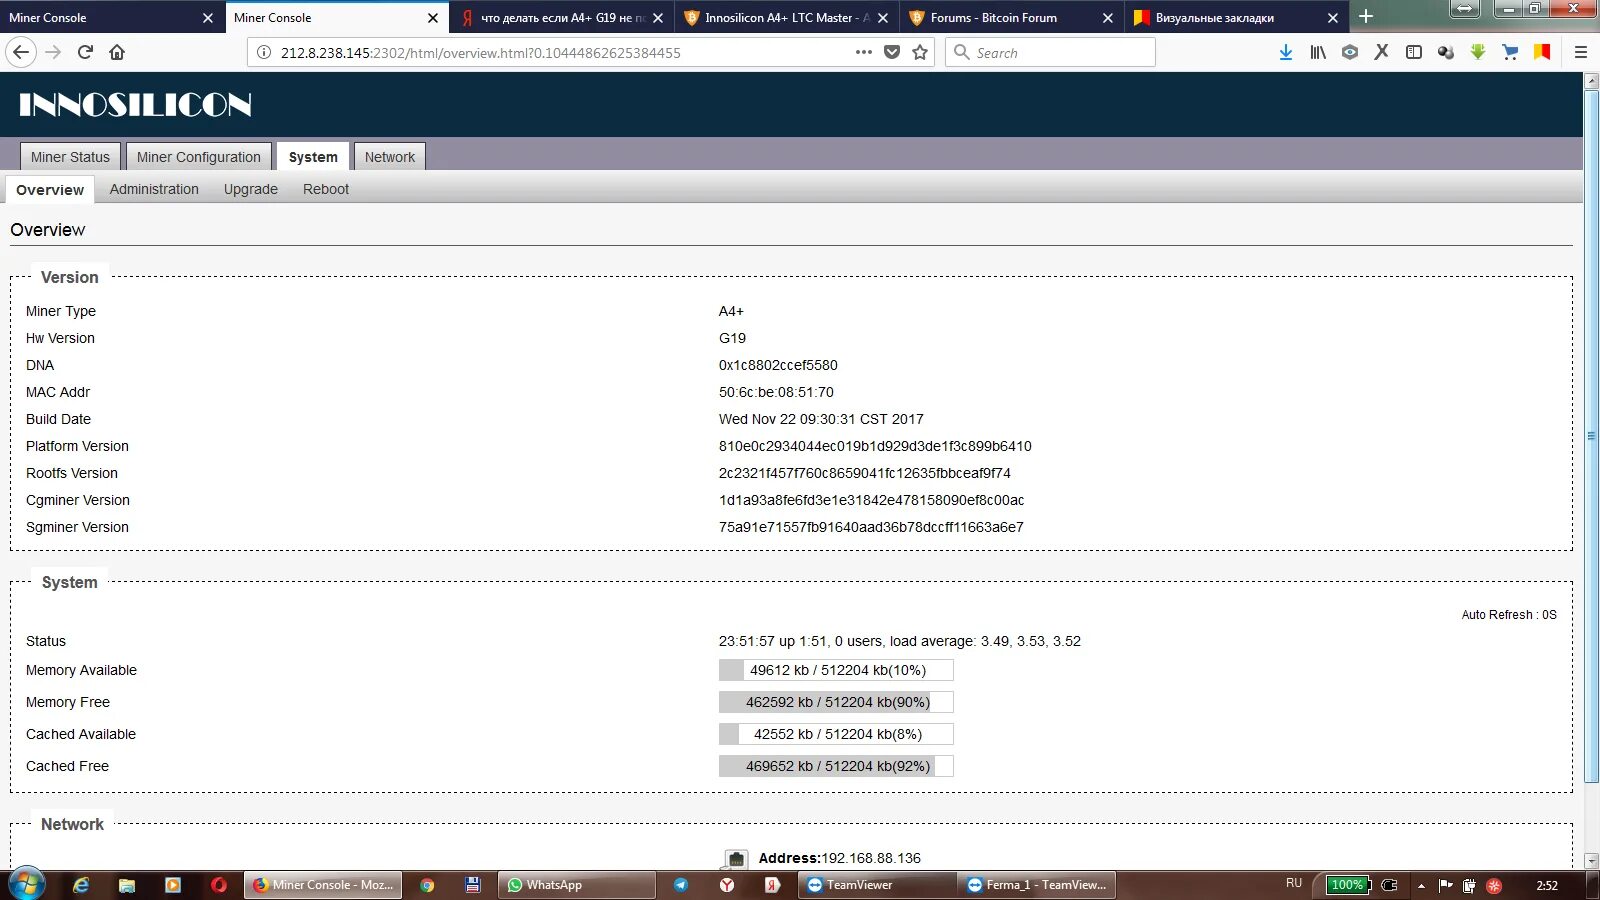
Task: Click the shopping cart extension icon
Action: tap(1510, 52)
